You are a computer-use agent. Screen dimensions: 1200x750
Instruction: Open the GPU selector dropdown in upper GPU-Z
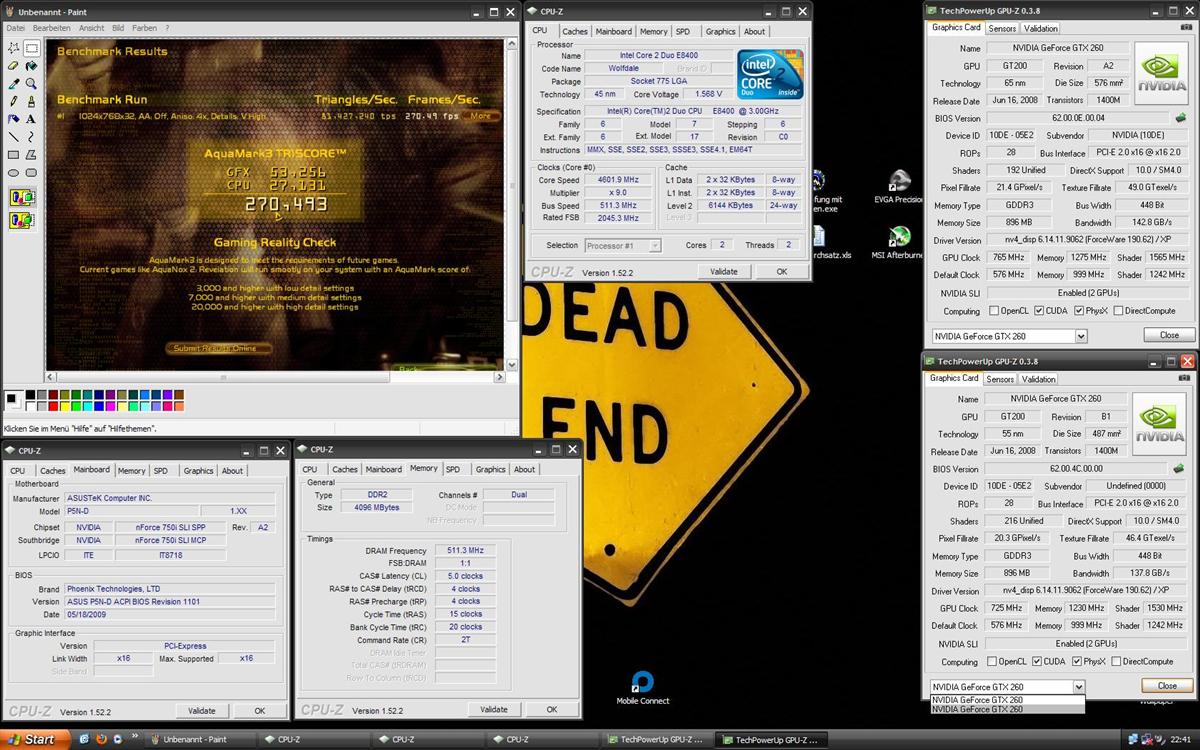pyautogui.click(x=1080, y=336)
